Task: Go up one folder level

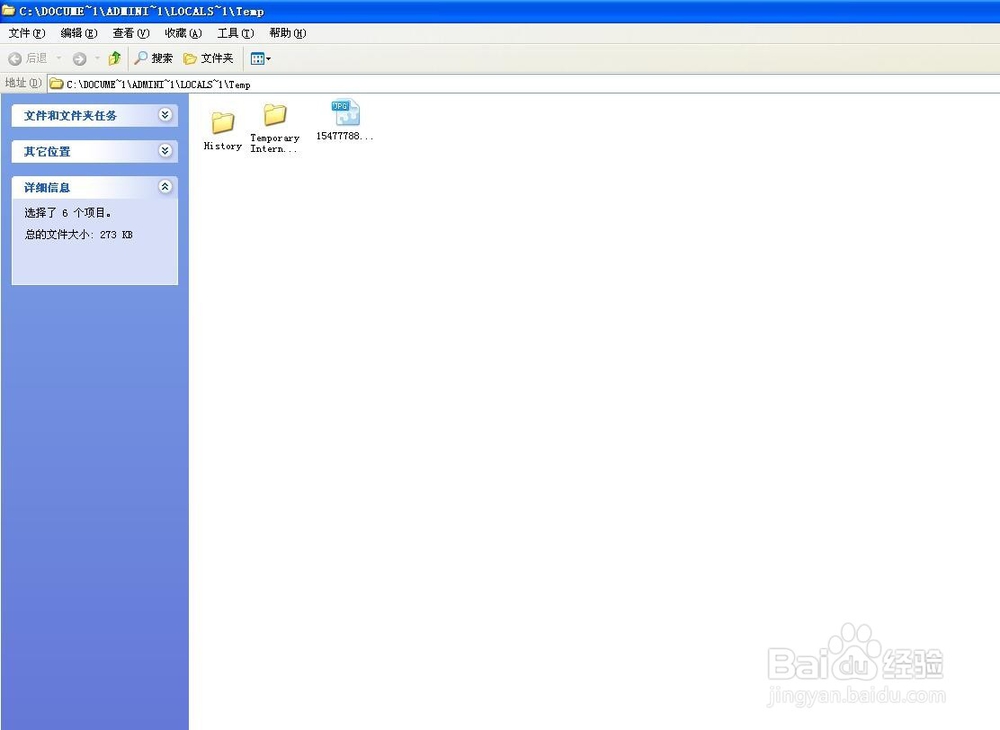Action: point(115,59)
